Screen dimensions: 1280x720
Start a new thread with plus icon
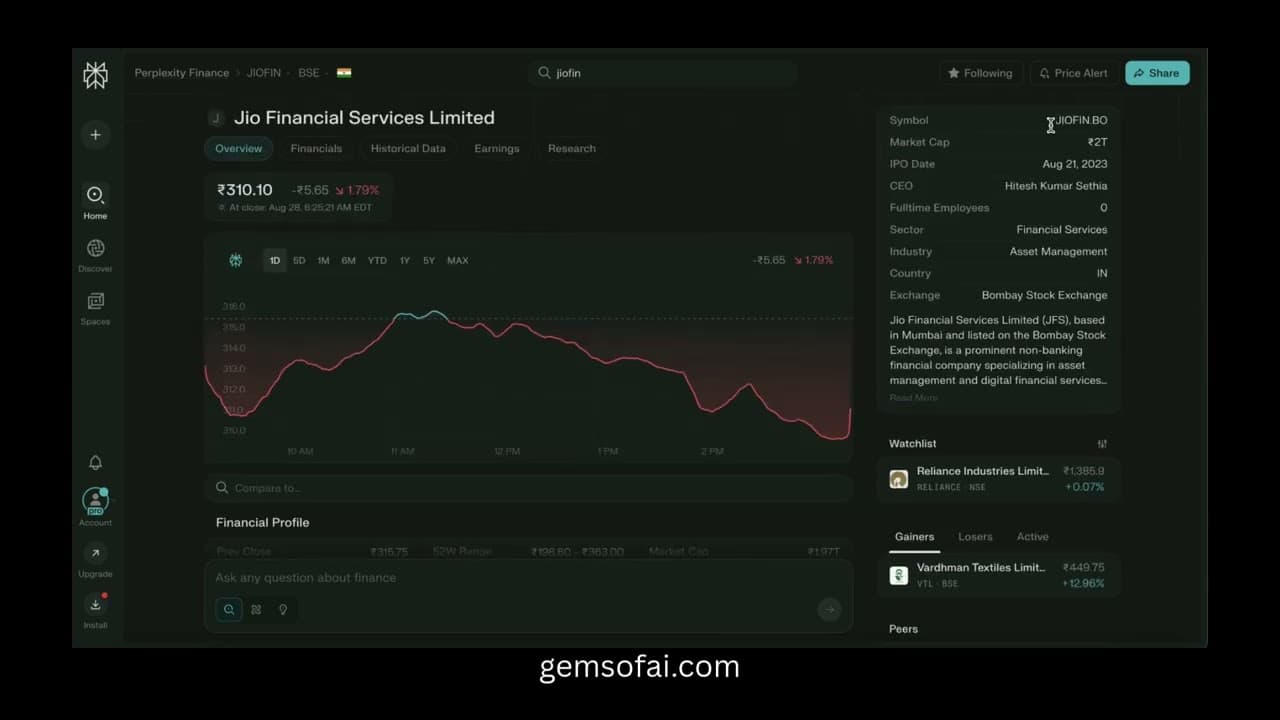click(95, 135)
